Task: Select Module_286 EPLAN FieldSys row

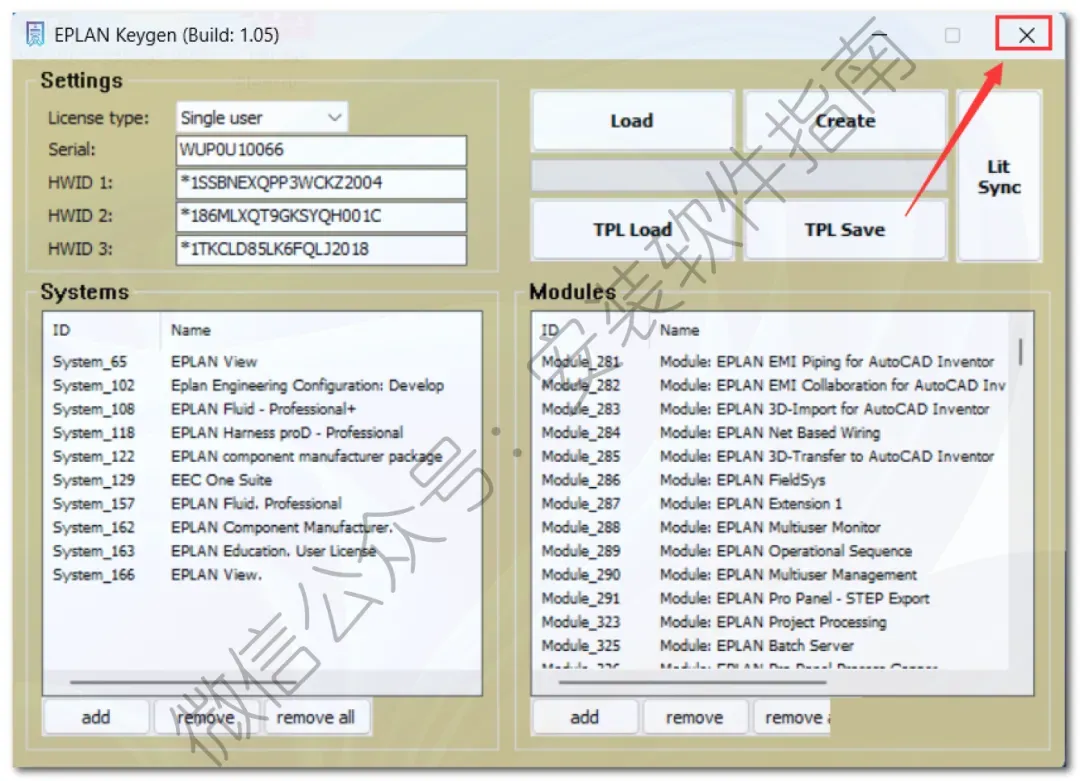Action: pos(771,480)
